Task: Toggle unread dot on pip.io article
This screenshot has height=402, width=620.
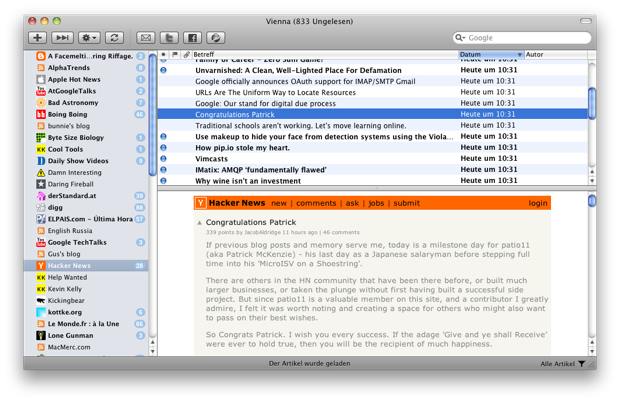Action: 163,147
